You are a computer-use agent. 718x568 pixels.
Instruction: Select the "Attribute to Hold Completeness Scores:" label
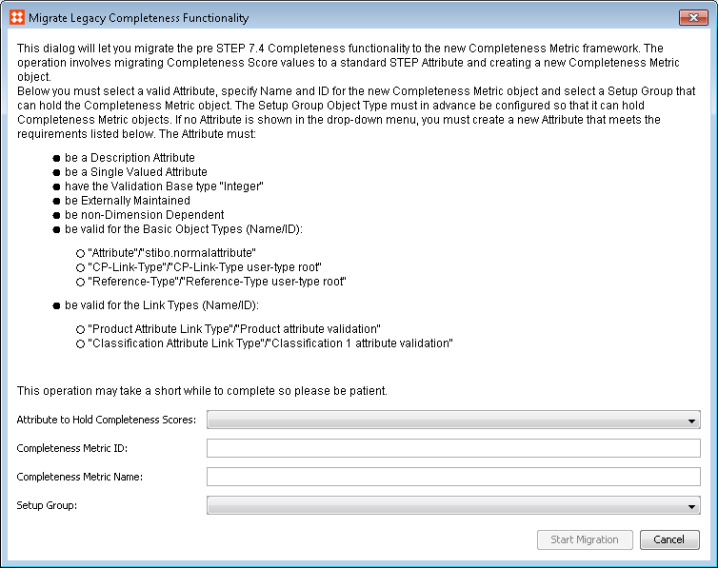click(106, 420)
